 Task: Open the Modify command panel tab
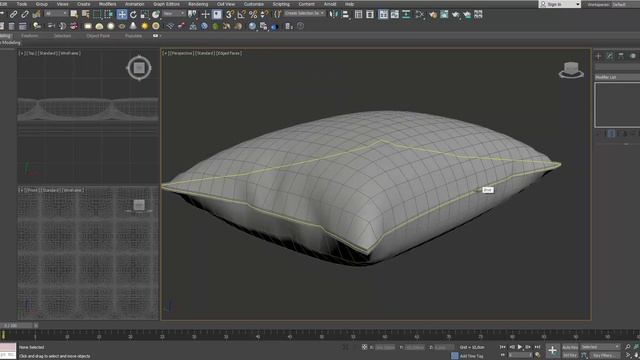tap(609, 56)
